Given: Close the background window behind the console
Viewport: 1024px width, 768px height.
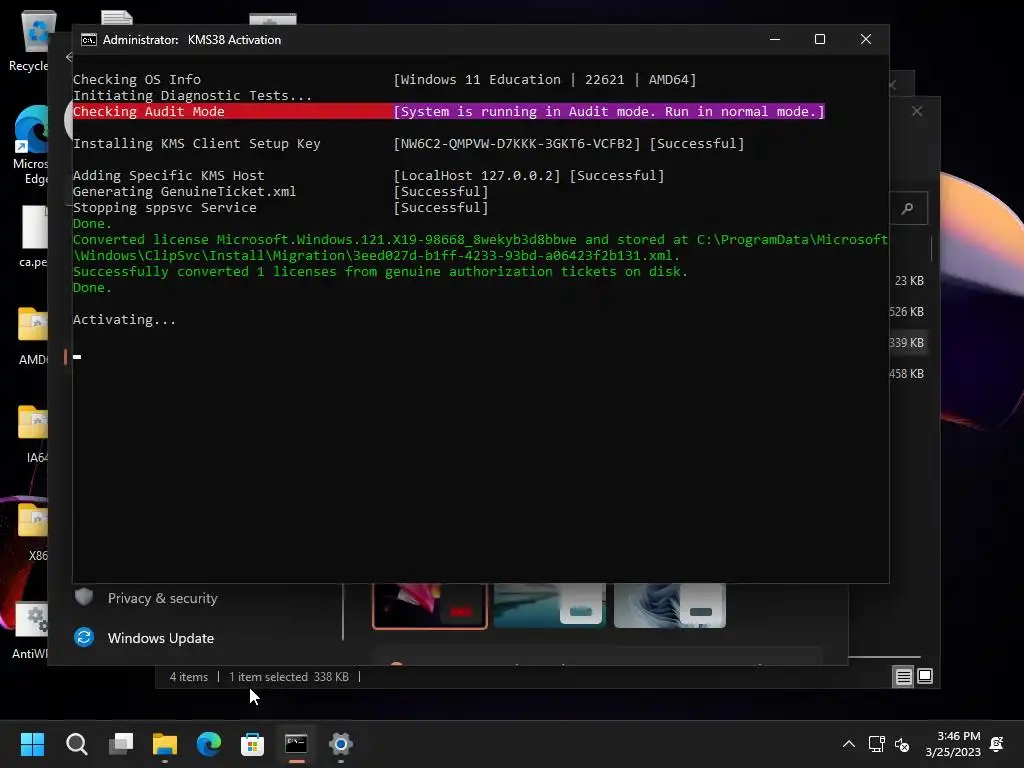Looking at the screenshot, I should click(917, 111).
